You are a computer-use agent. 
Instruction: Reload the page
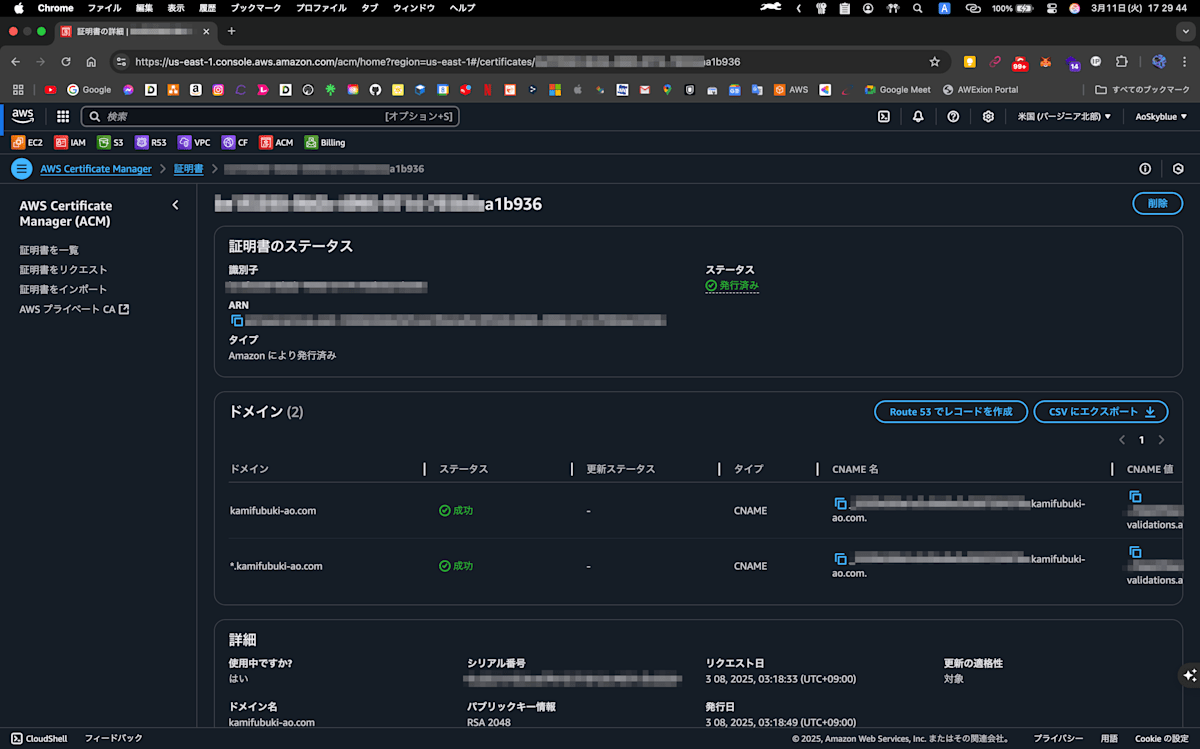click(65, 62)
